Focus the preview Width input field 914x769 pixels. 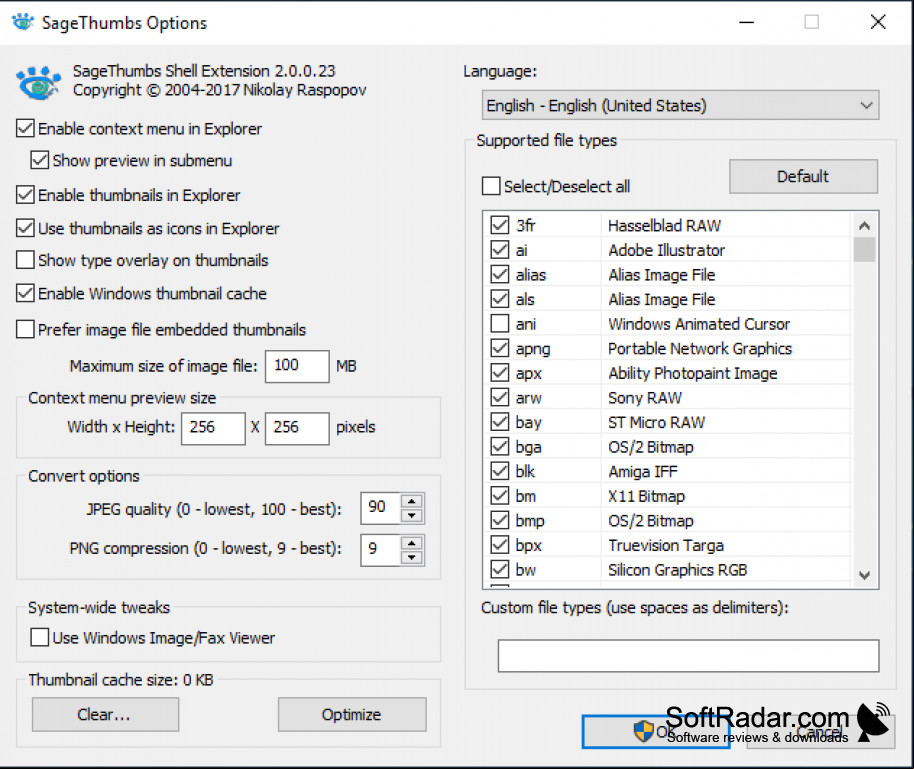(213, 428)
